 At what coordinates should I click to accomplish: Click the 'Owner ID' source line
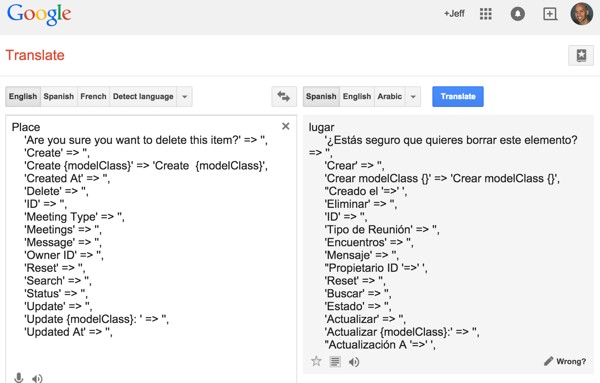[64, 255]
